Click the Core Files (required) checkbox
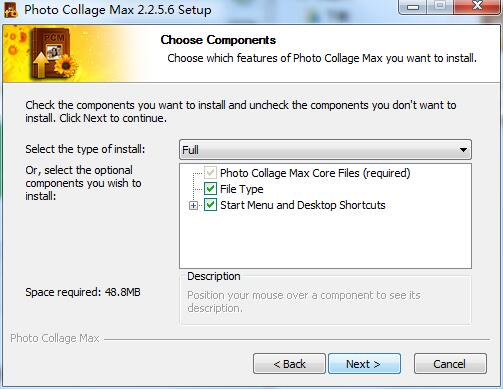 [x=210, y=173]
